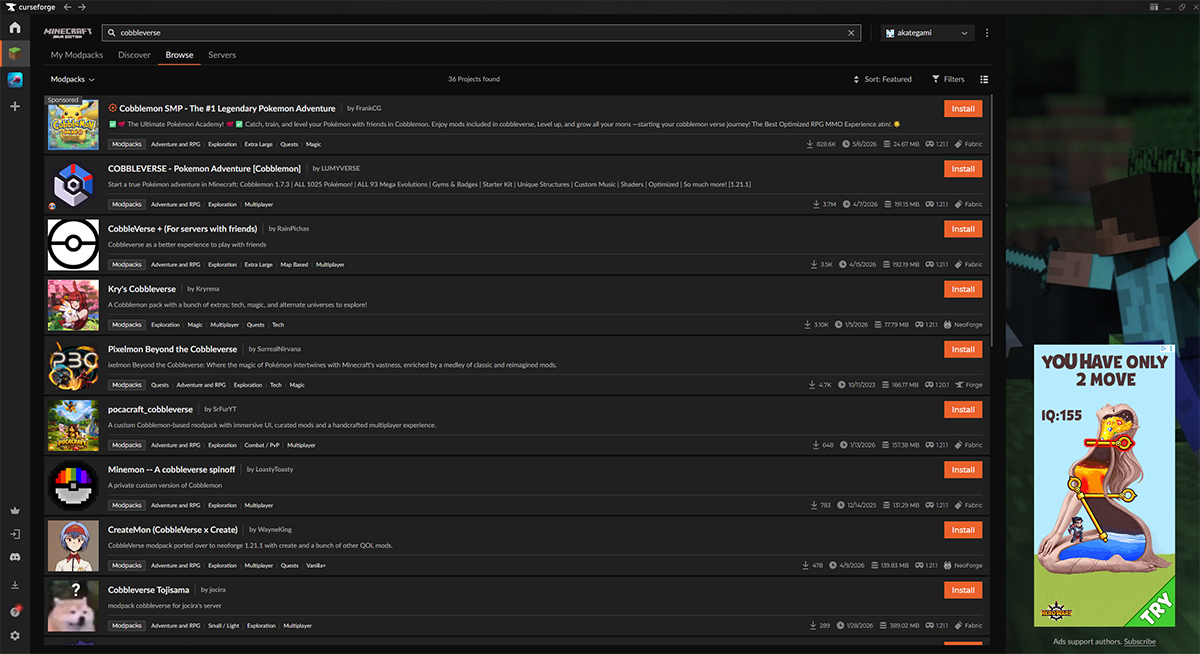
Task: Click the crown premium icon in the sidebar
Action: (x=15, y=510)
